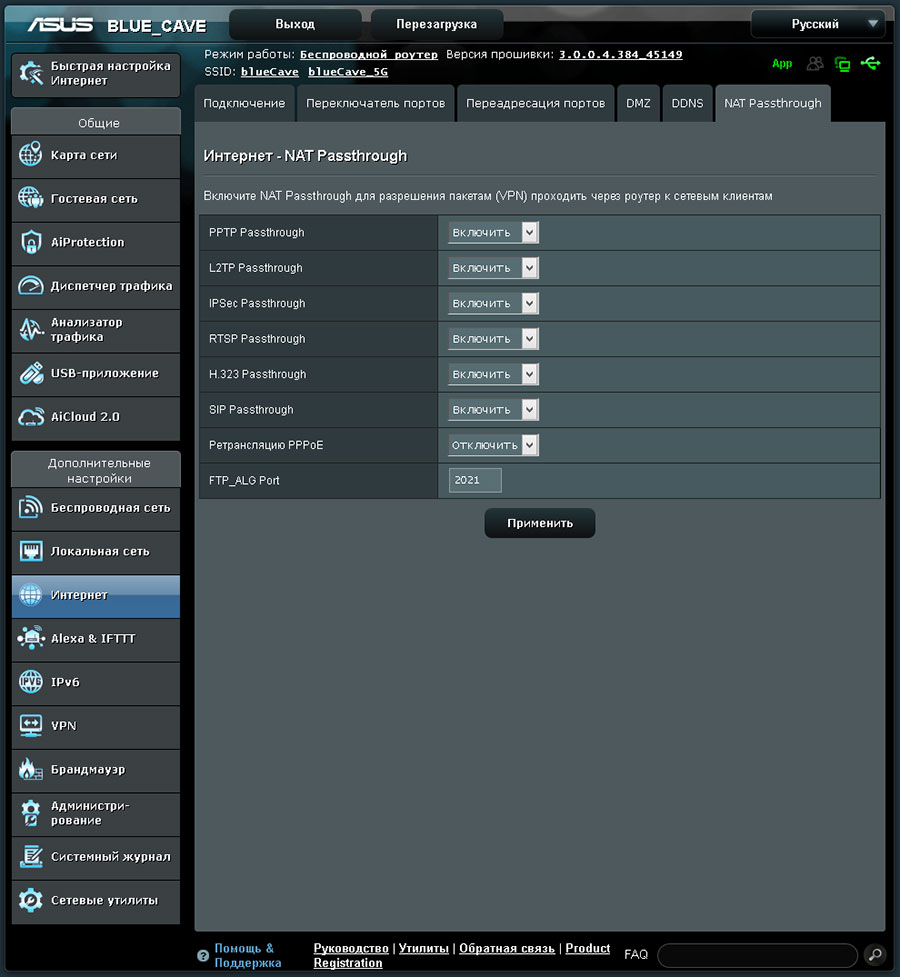900x977 pixels.
Task: Open L2TP Passthrough dropdown
Action: pos(493,268)
